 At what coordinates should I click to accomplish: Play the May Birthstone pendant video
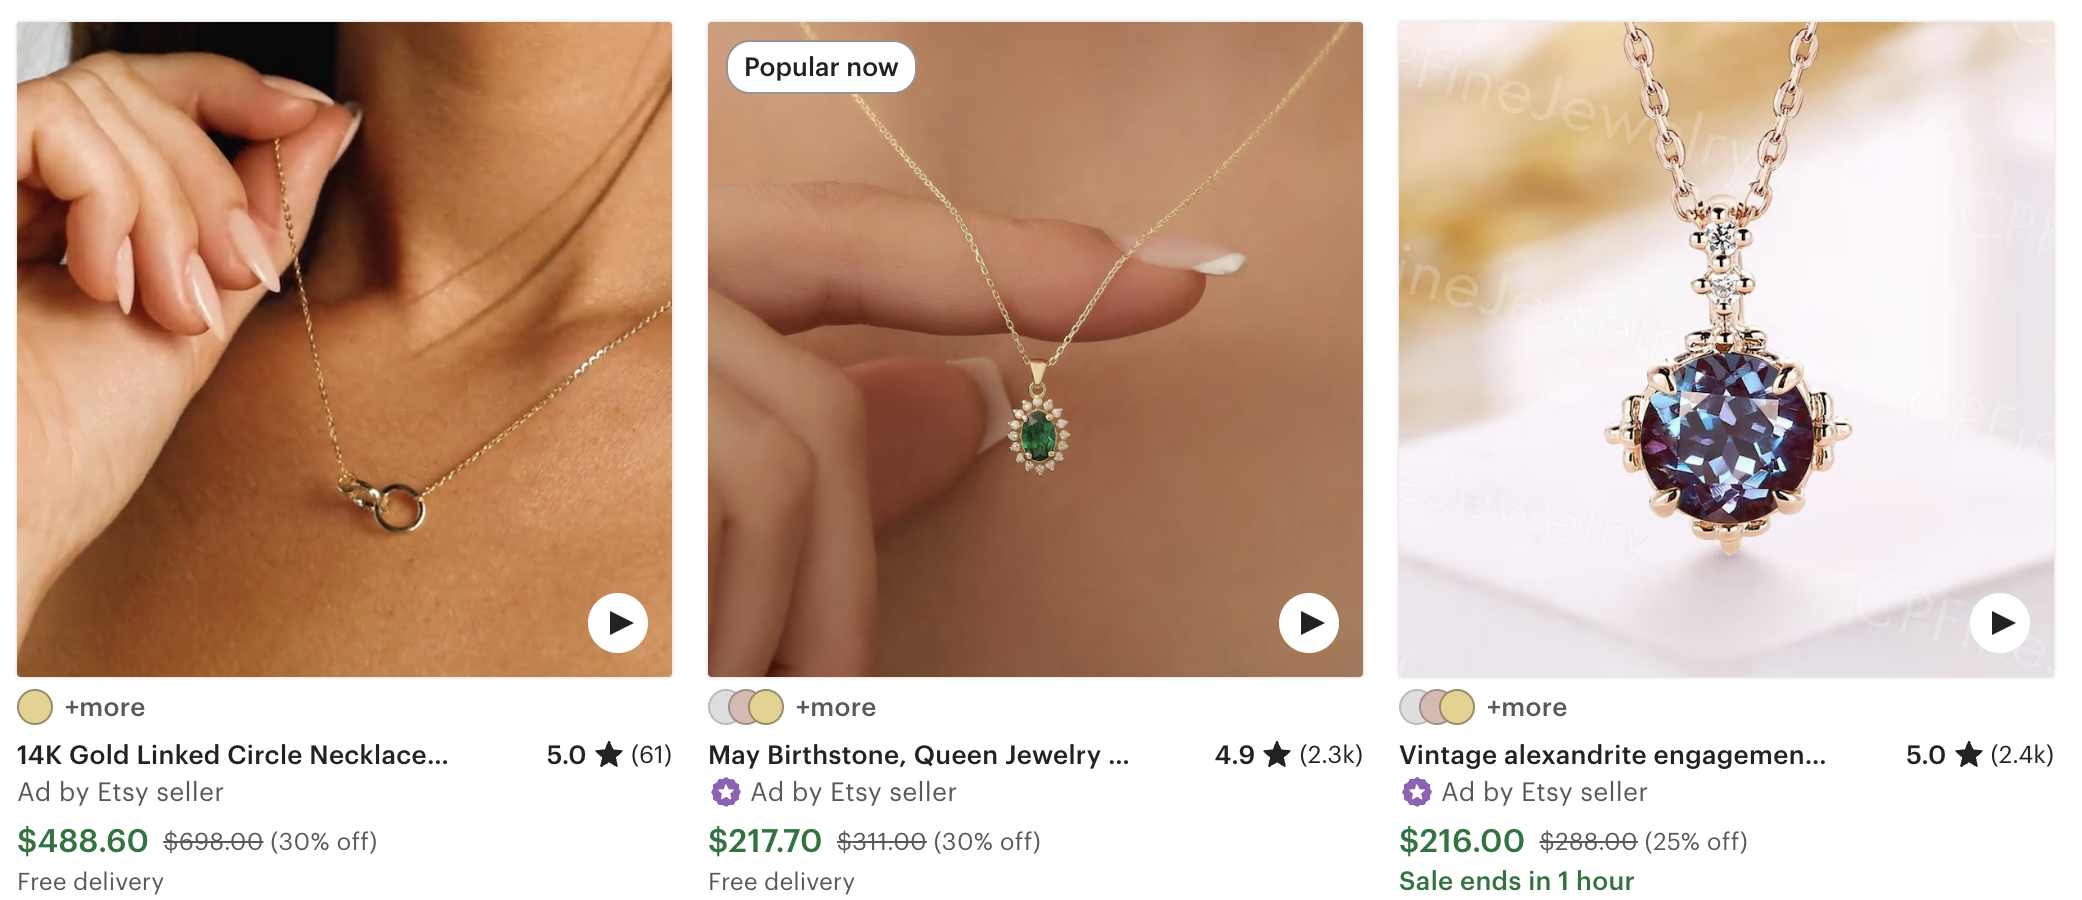tap(1309, 622)
